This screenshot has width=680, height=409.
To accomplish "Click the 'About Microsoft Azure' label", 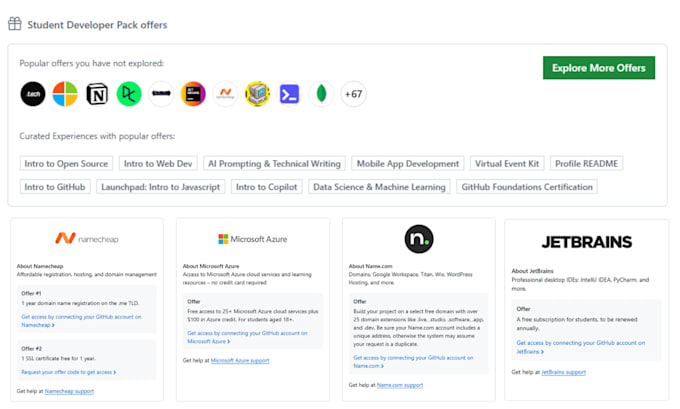I will 211,266.
